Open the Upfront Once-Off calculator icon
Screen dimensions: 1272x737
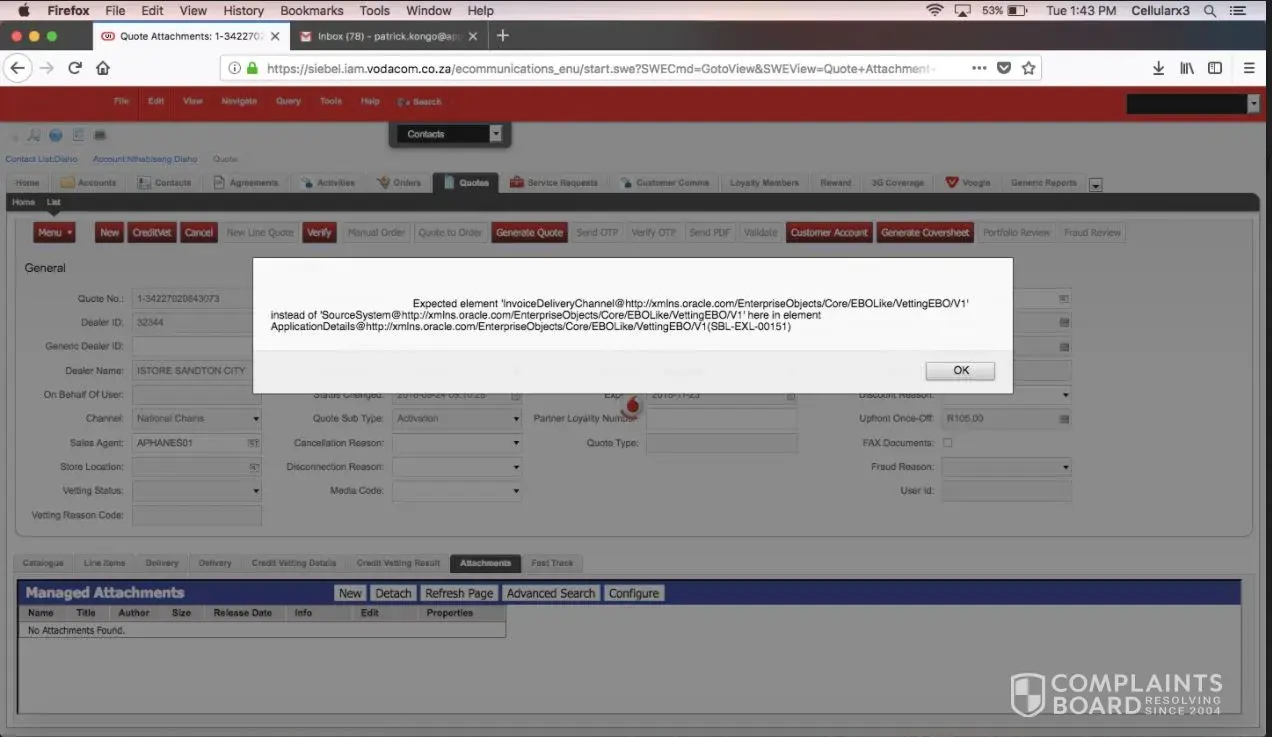click(1064, 419)
